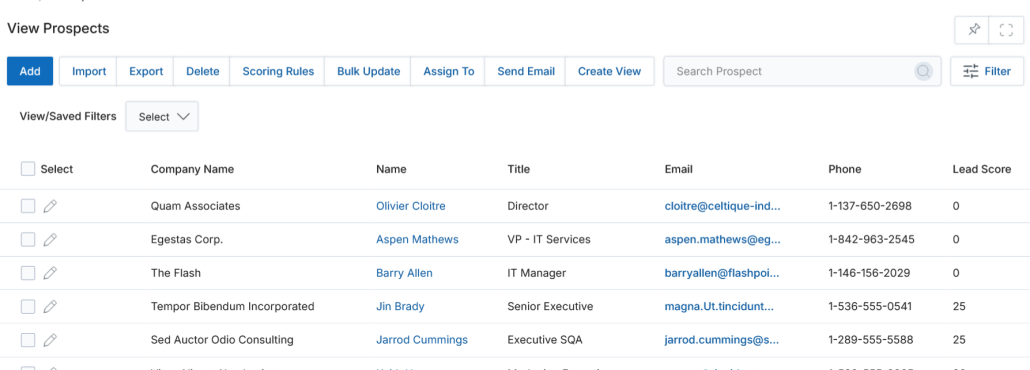Screen dimensions: 1030x370
Task: Click the jarrod.cummings@s... email link
Action: 722,340
